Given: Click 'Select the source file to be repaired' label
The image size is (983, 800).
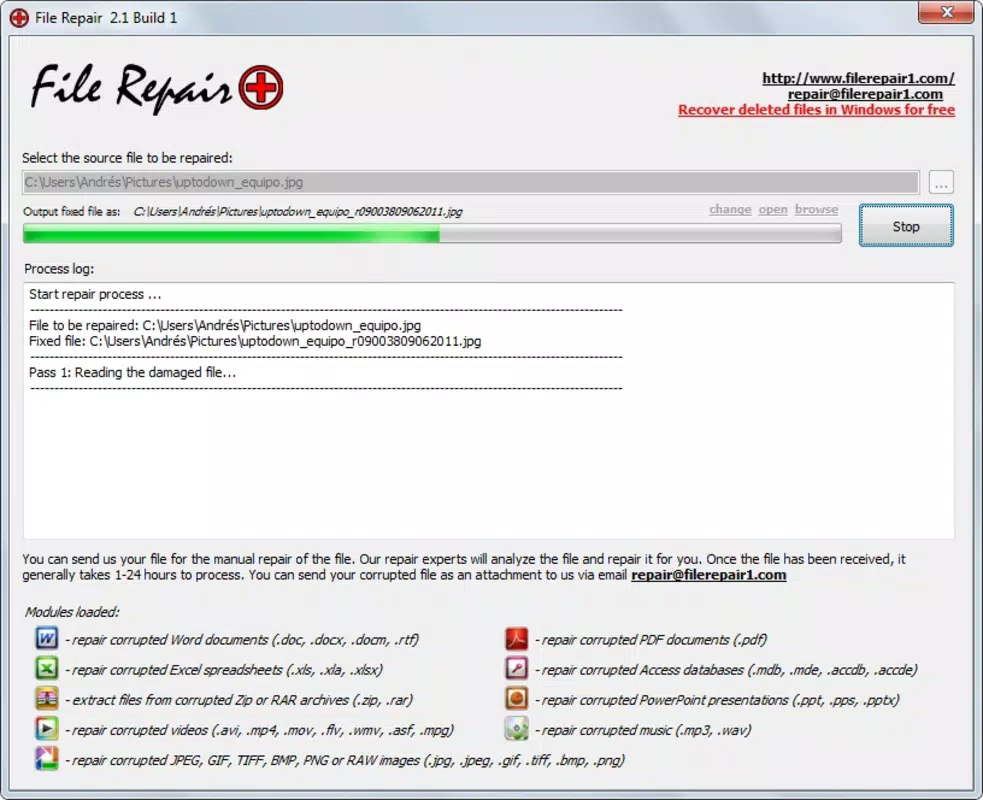Looking at the screenshot, I should pos(127,158).
